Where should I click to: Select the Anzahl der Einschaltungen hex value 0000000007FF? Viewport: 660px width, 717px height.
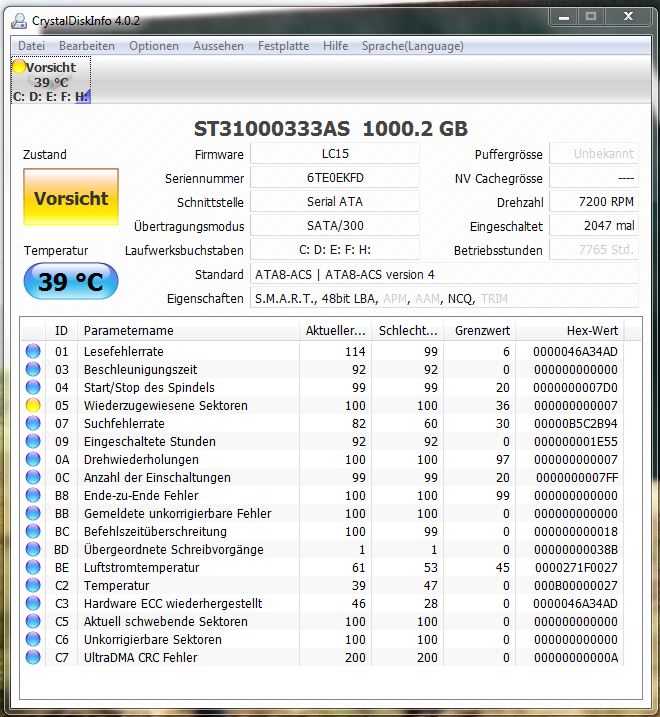[577, 477]
